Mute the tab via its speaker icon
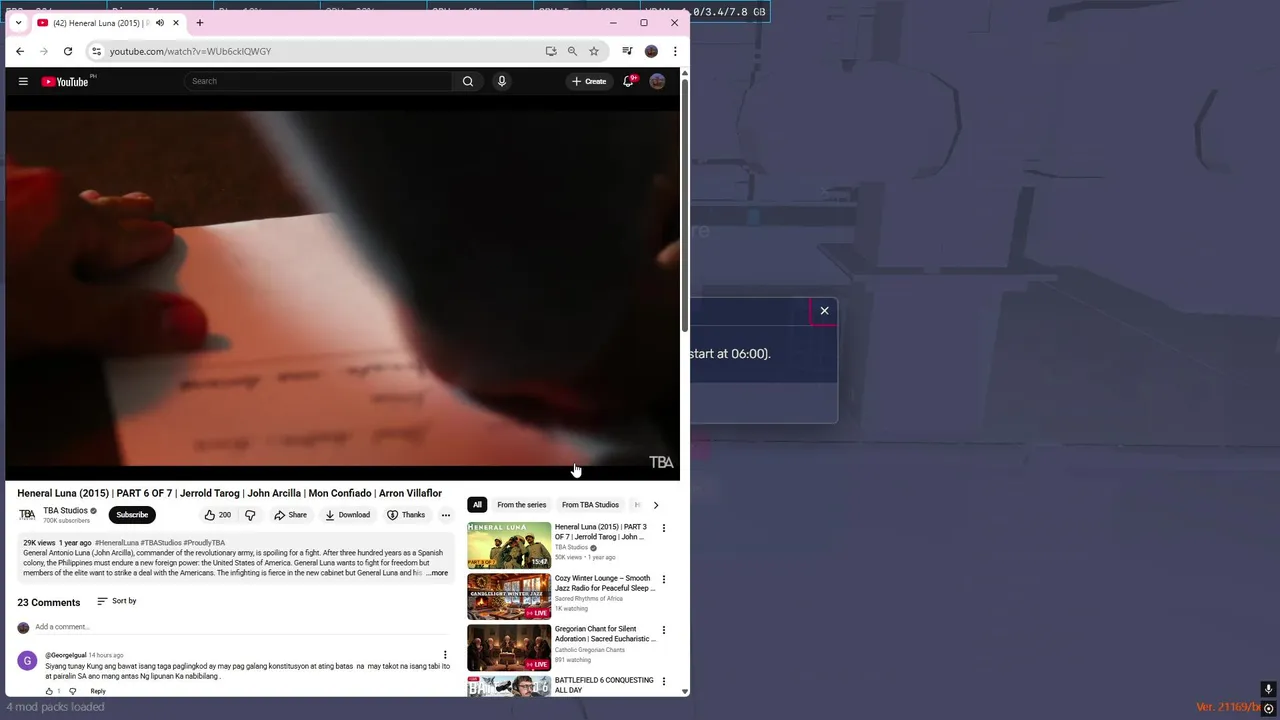Image resolution: width=1280 pixels, height=720 pixels. (159, 22)
